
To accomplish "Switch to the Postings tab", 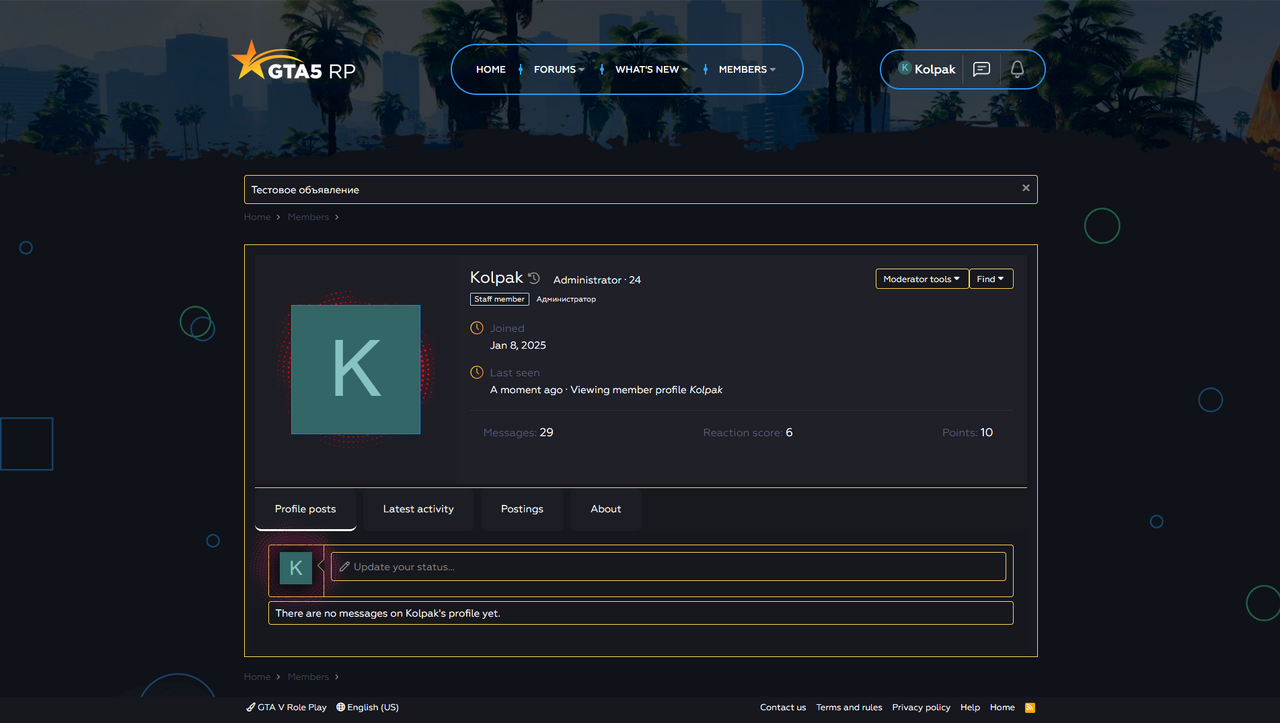I will [x=522, y=509].
